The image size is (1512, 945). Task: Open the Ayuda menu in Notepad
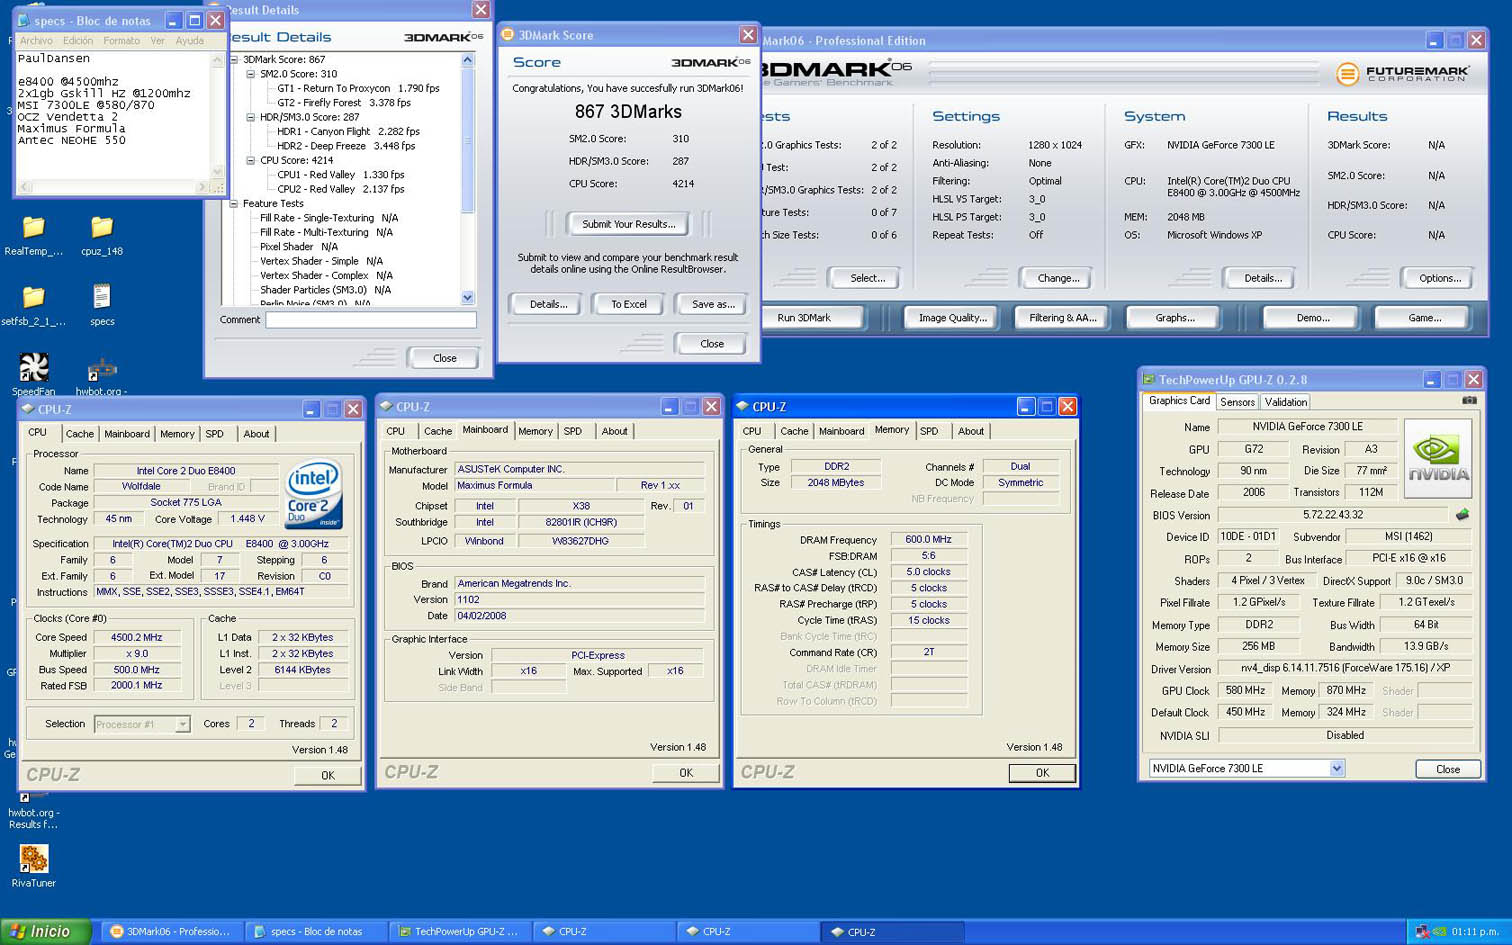pos(189,41)
